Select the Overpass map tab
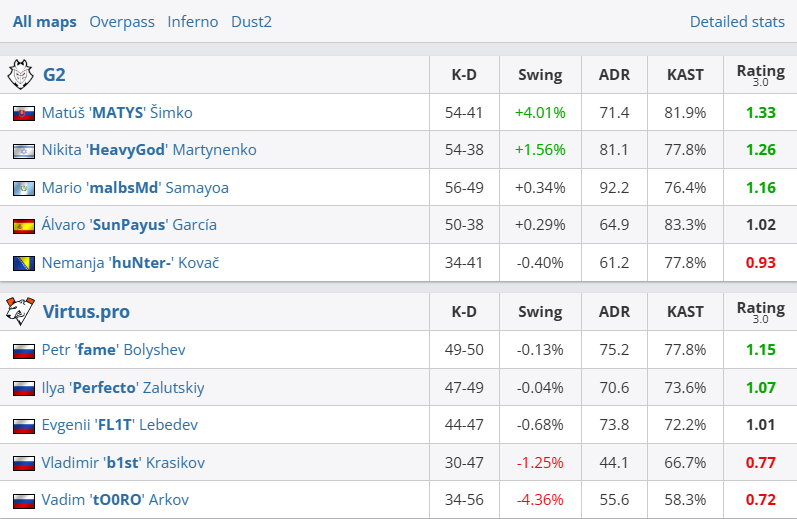This screenshot has height=519, width=797. pyautogui.click(x=122, y=22)
